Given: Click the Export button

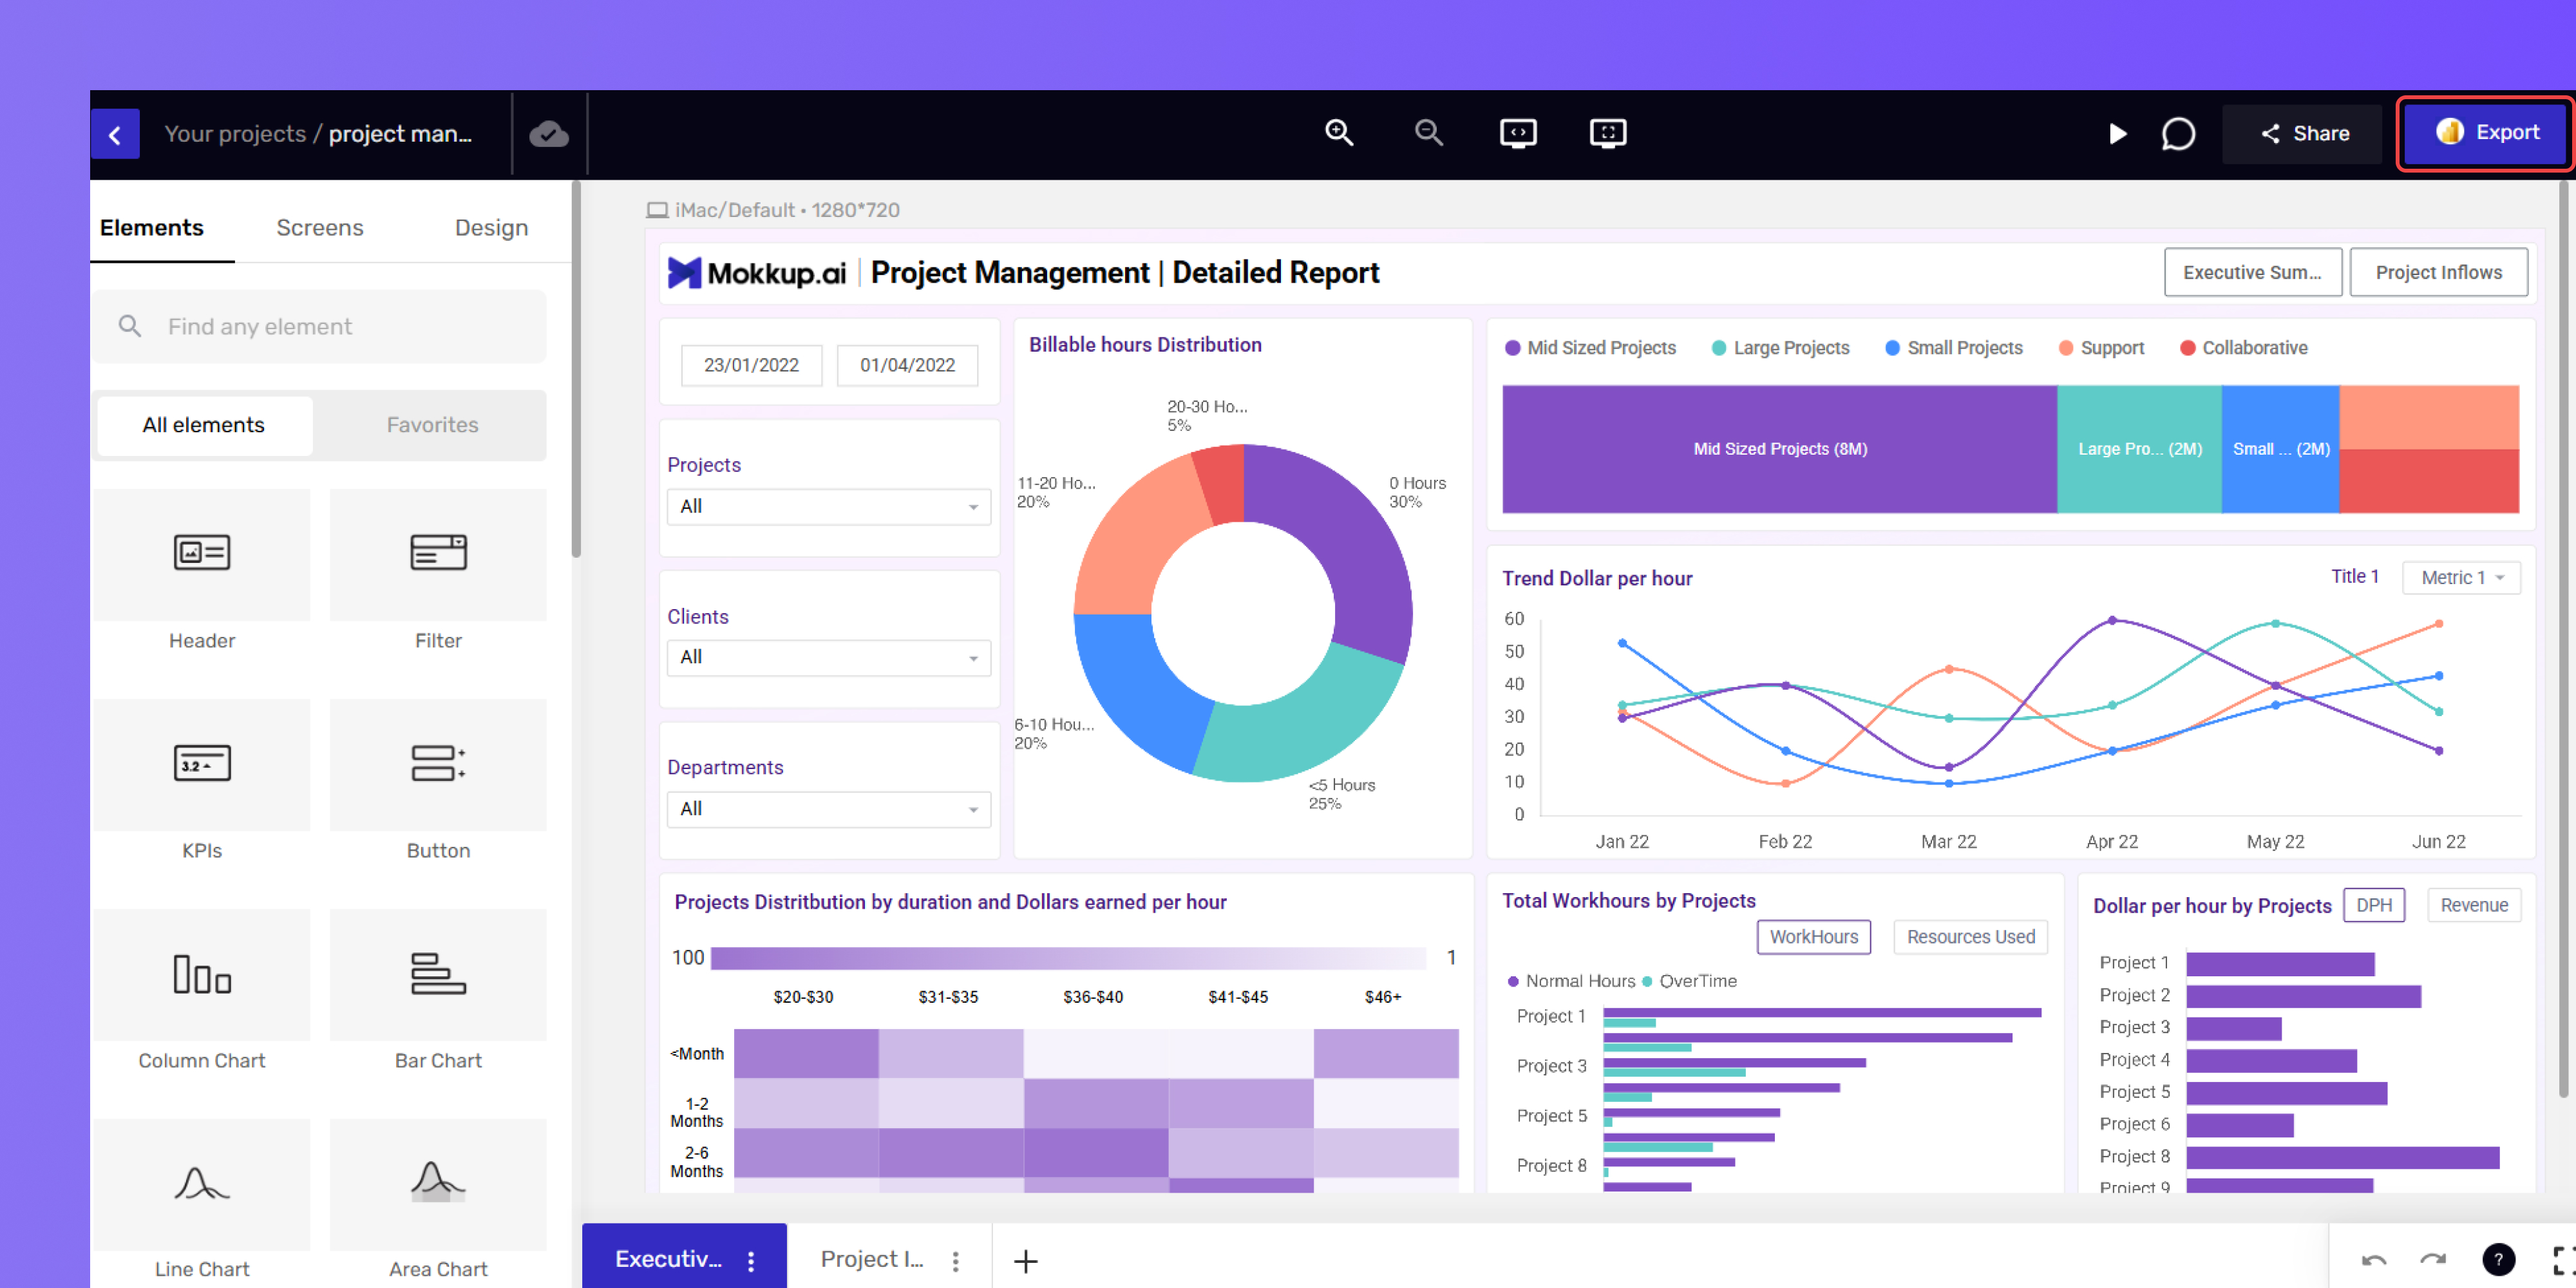Looking at the screenshot, I should 2485,133.
